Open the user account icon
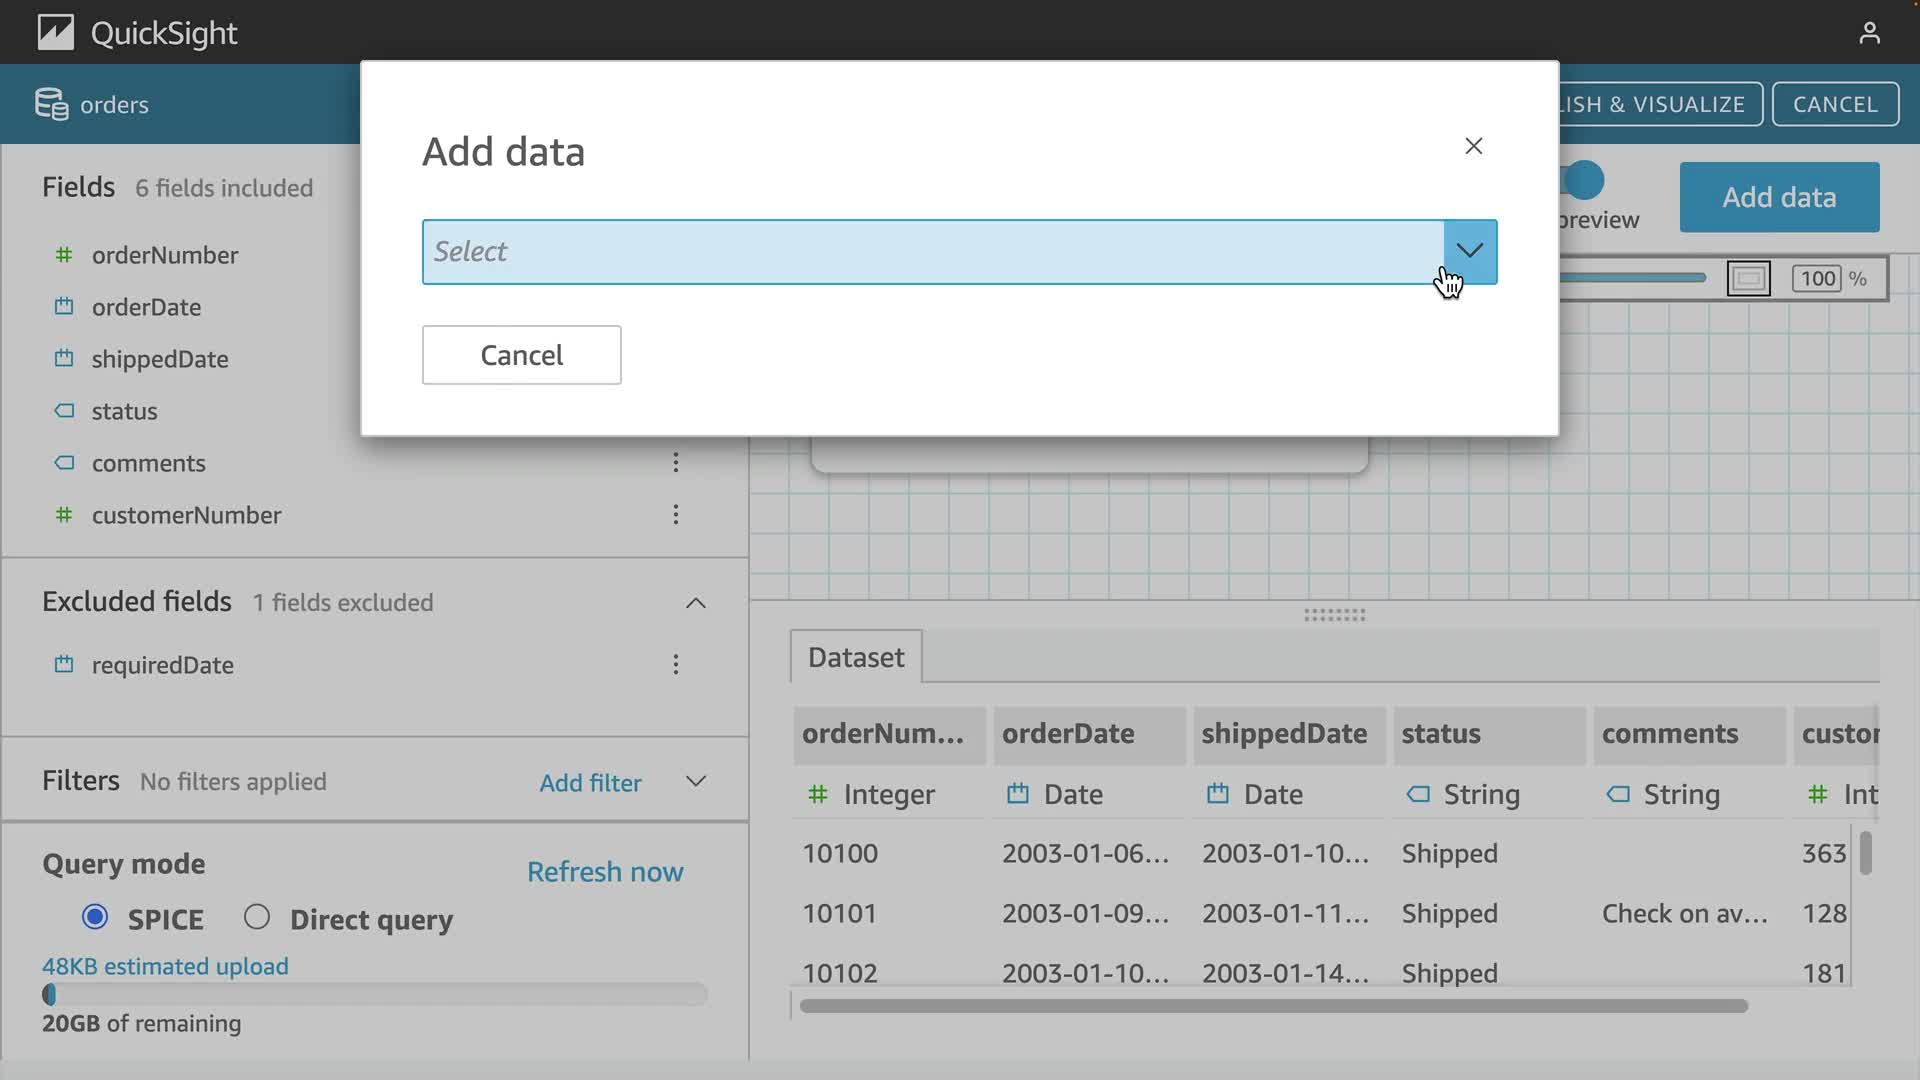The width and height of the screenshot is (1920, 1080). tap(1869, 33)
